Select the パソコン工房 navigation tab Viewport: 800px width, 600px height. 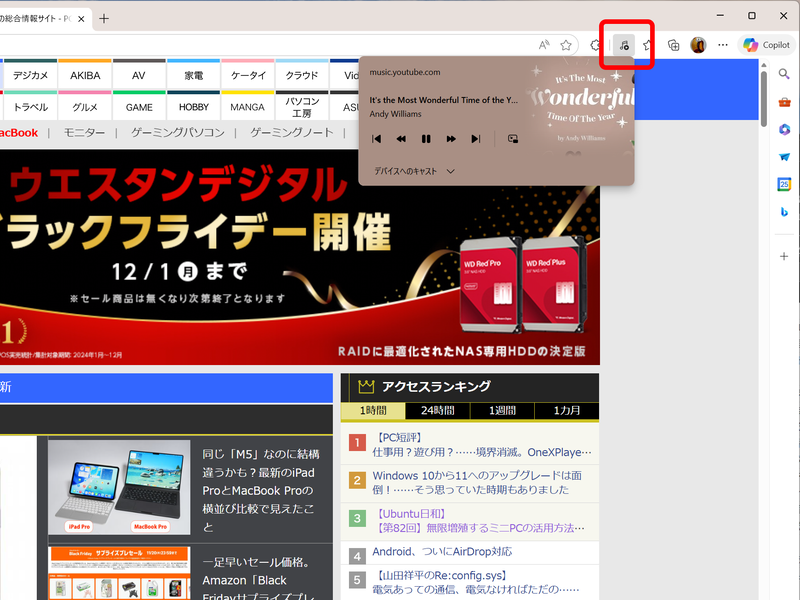click(x=302, y=107)
